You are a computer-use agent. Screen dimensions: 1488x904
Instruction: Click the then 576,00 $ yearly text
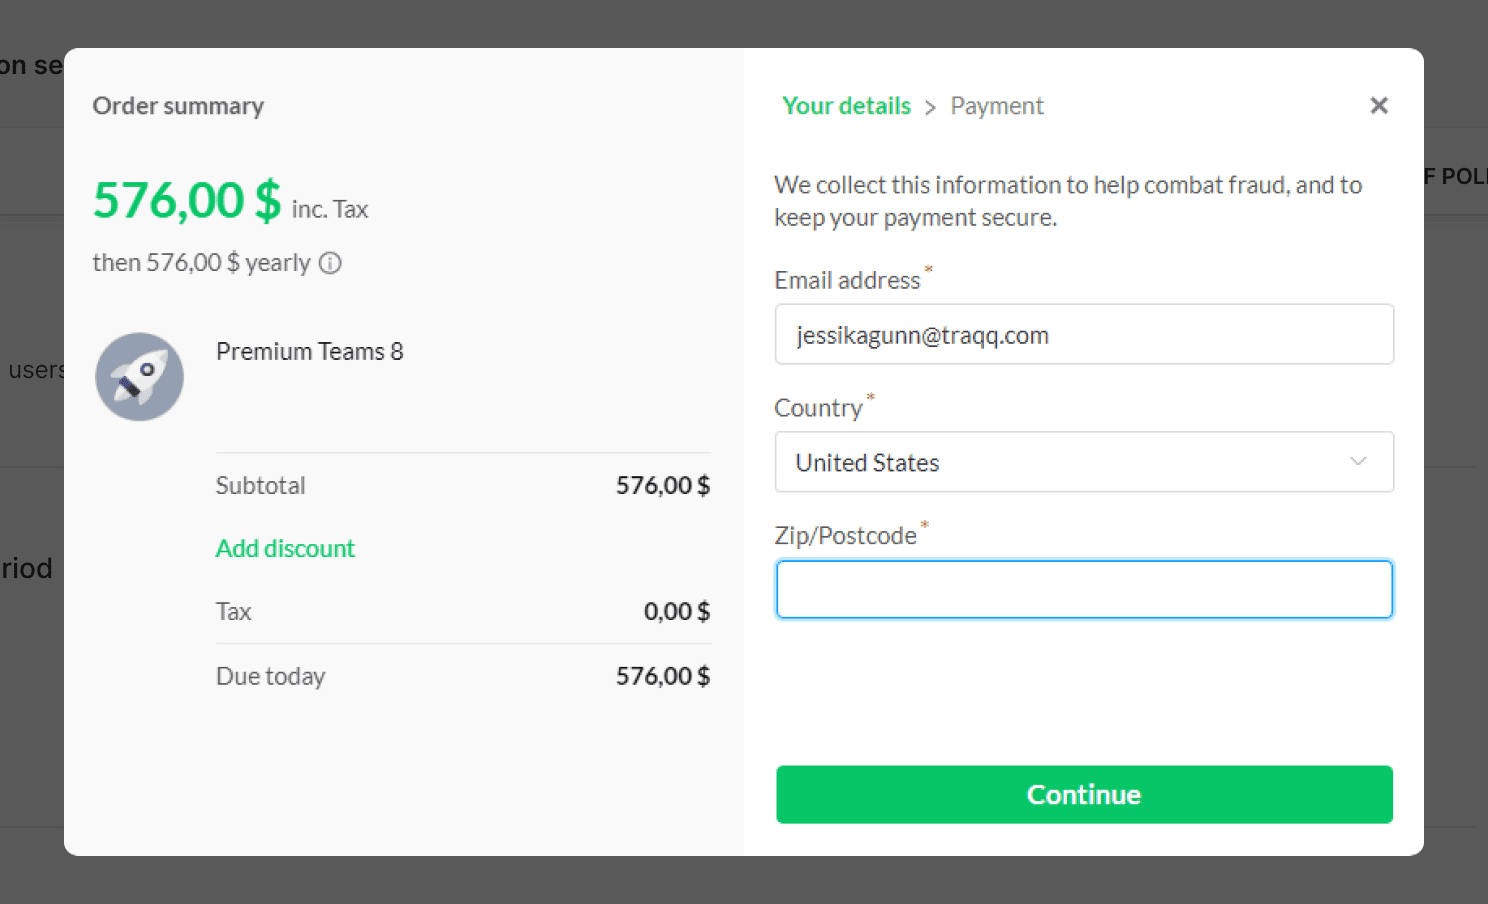[201, 263]
